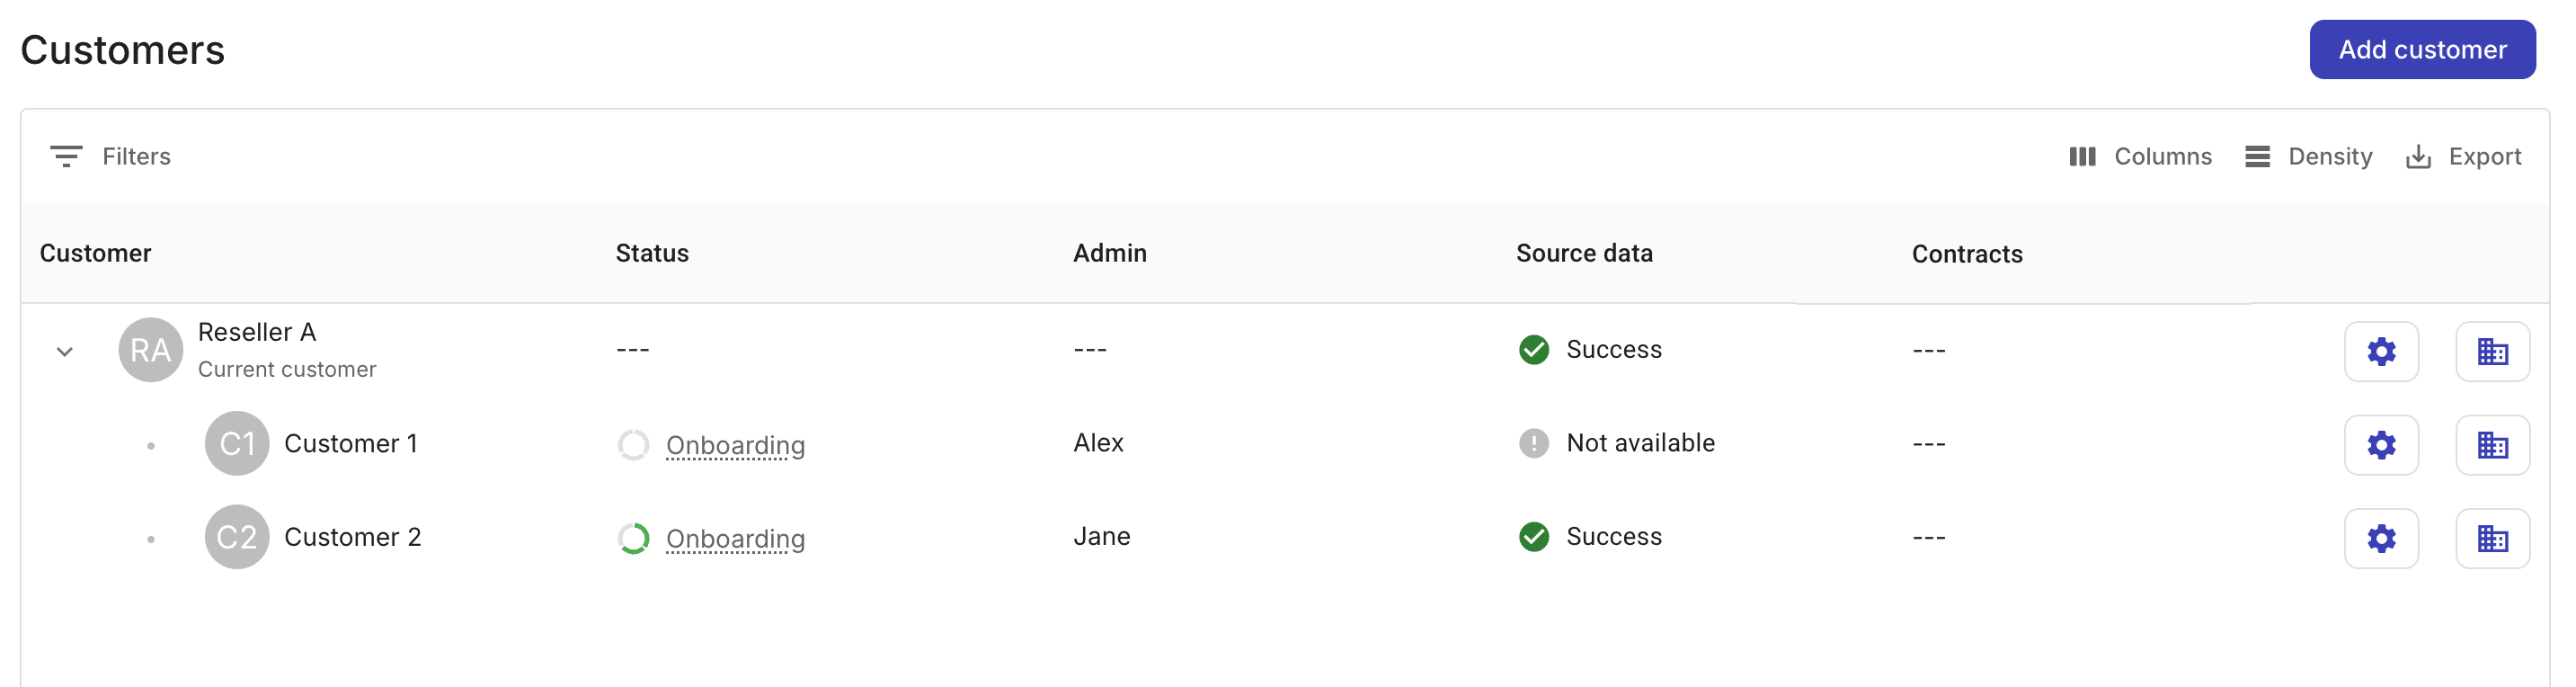Click the Customer column header

[96, 253]
